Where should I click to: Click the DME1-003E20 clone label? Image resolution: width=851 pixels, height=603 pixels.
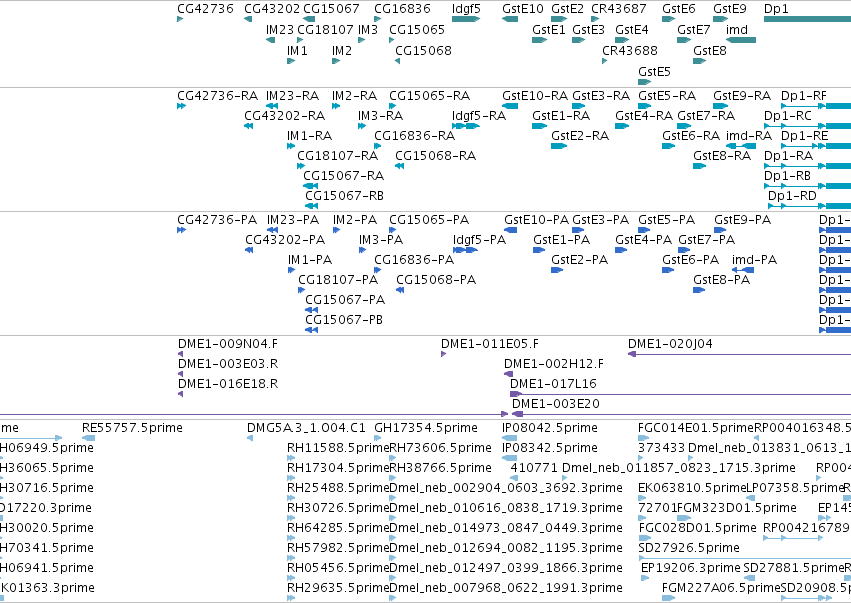point(556,404)
